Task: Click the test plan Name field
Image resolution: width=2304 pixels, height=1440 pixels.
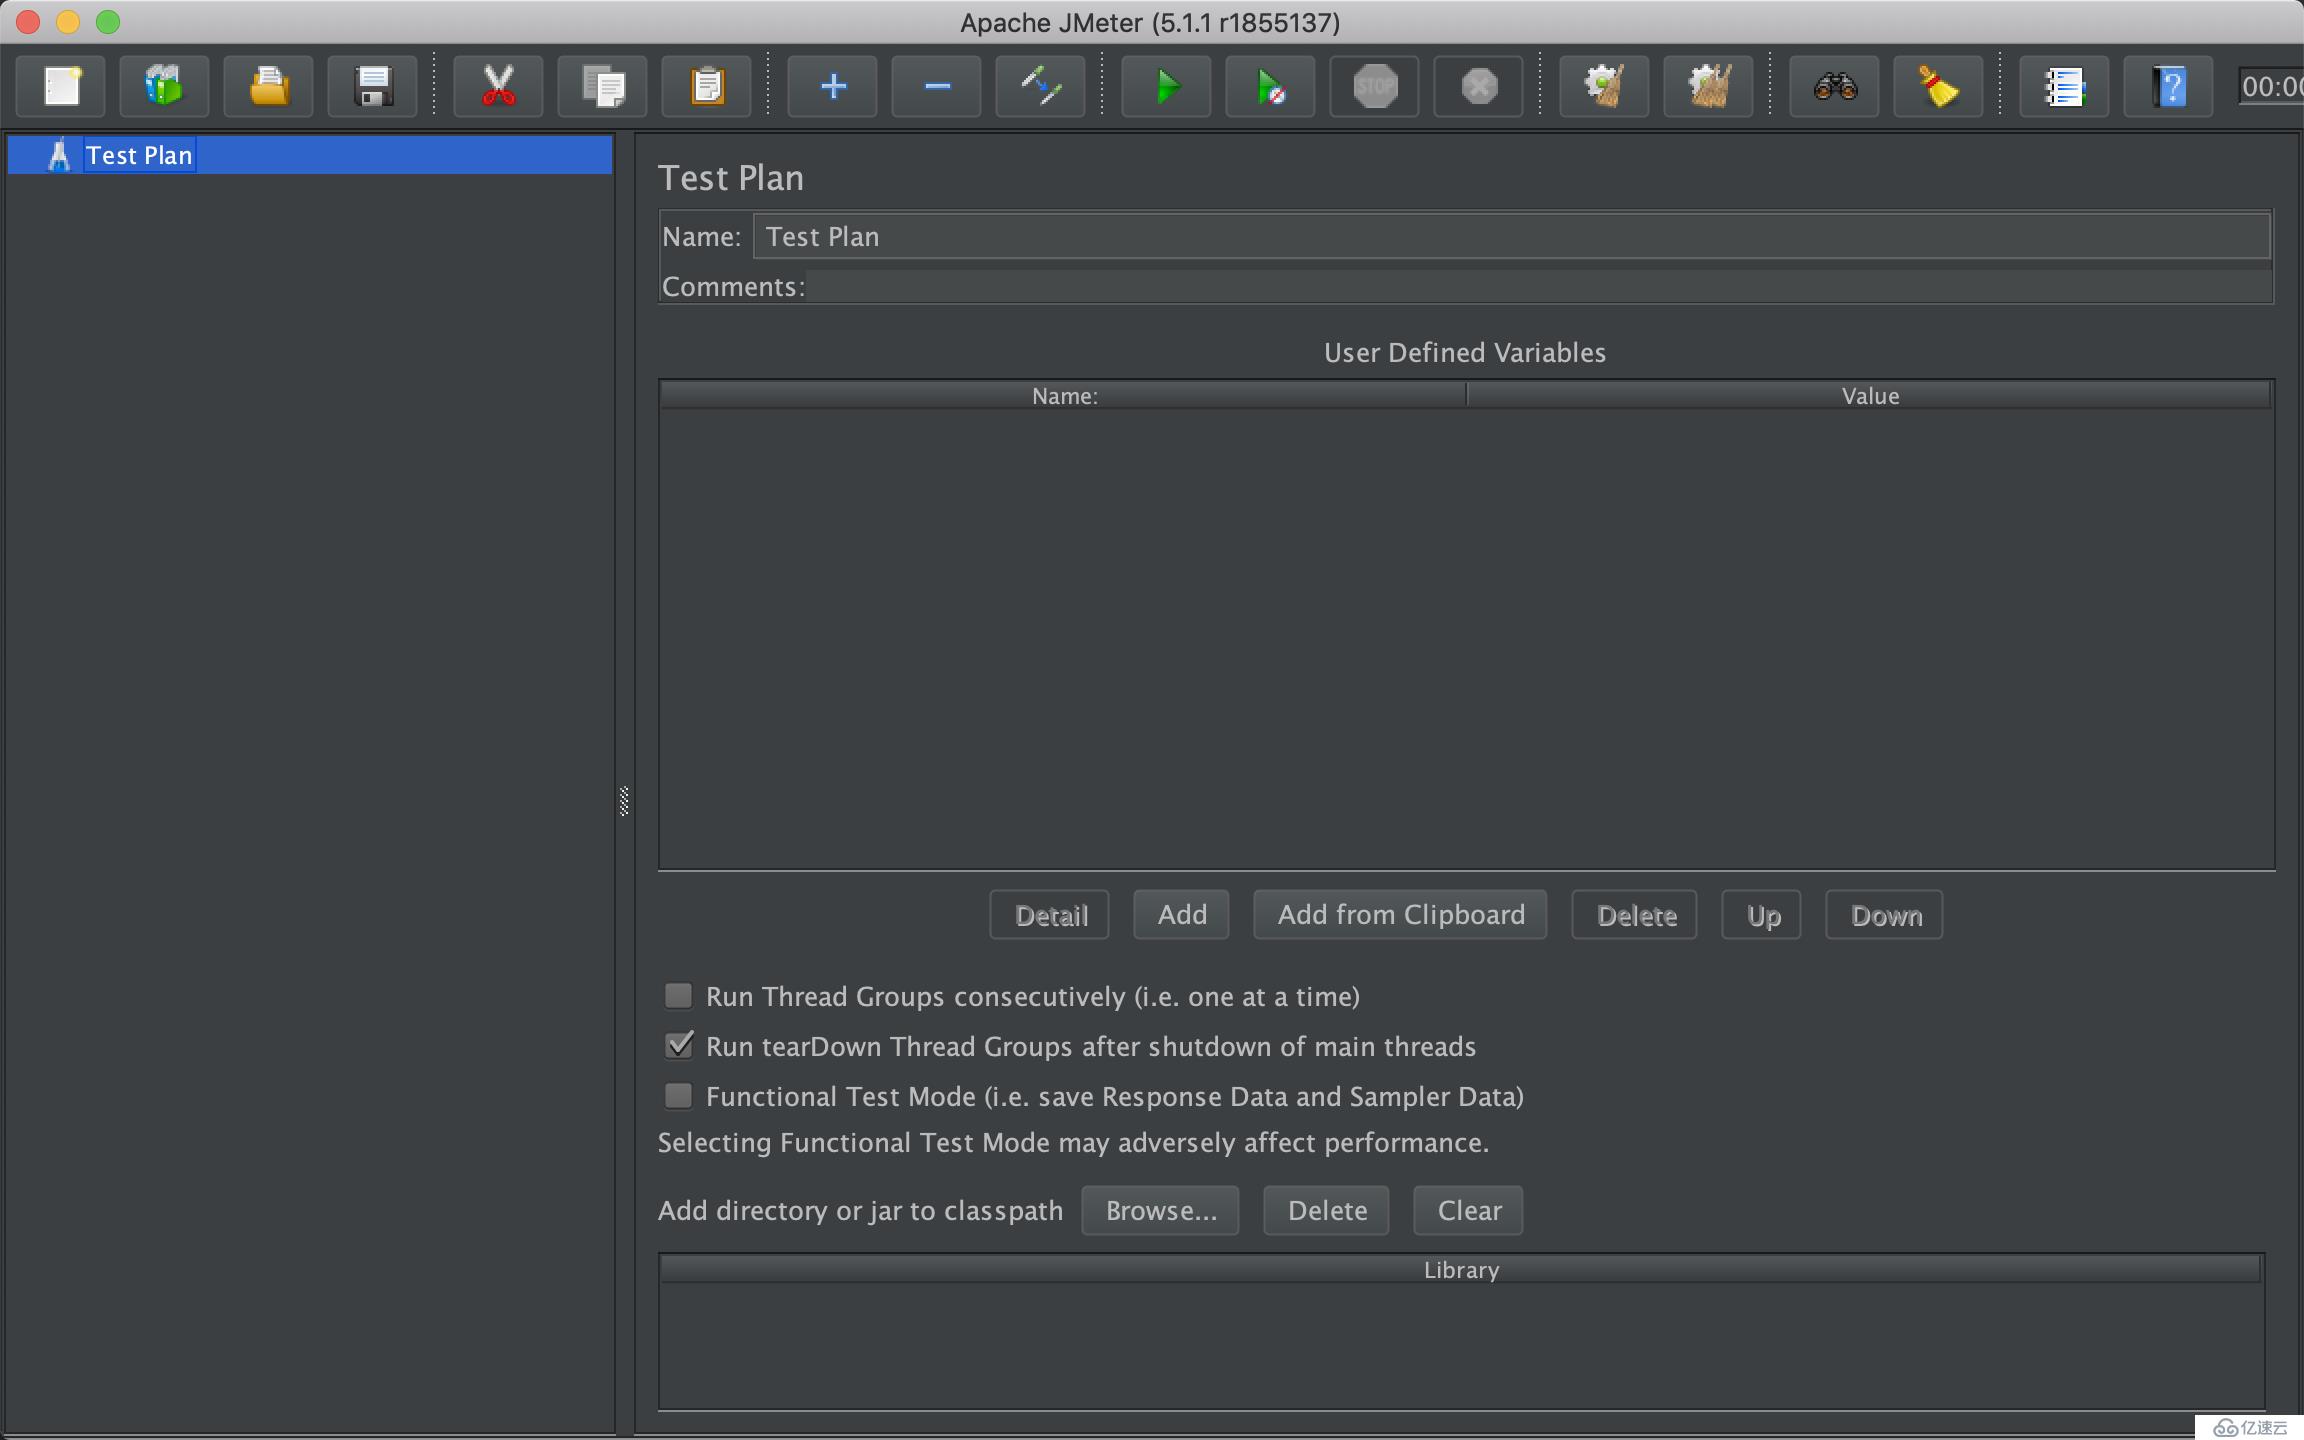Action: (1511, 237)
